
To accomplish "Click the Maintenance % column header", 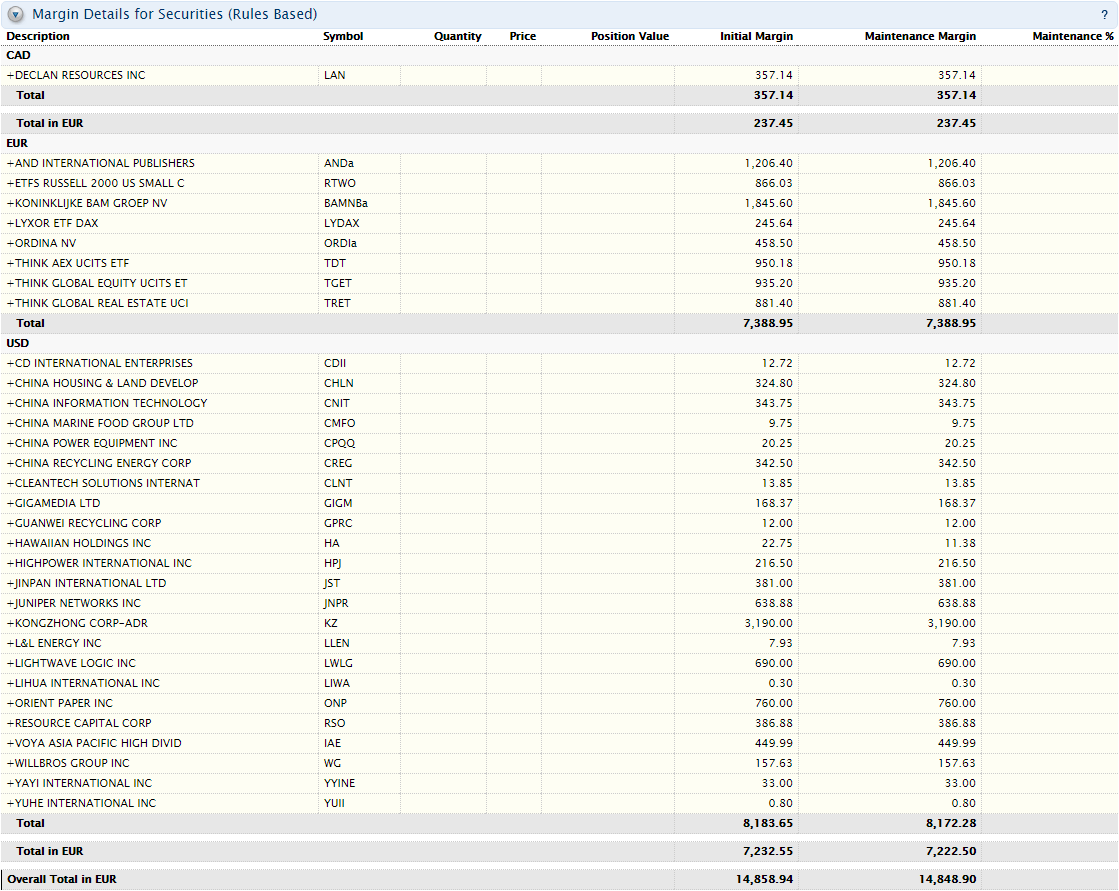I will 1073,36.
